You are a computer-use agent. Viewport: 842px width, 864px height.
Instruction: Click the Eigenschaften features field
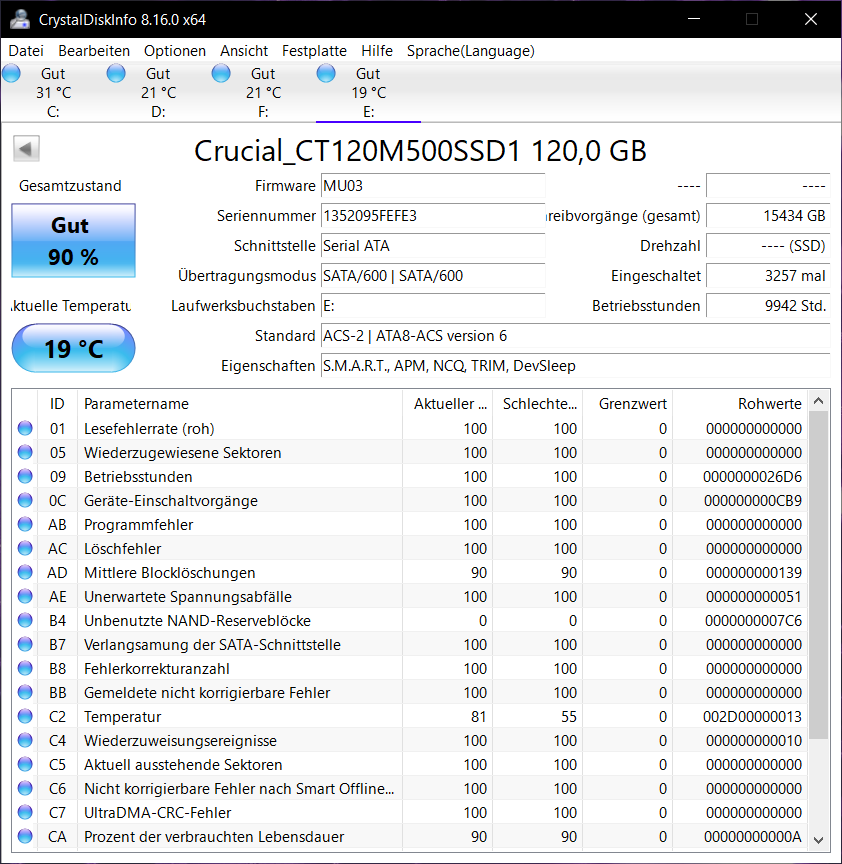(x=575, y=365)
